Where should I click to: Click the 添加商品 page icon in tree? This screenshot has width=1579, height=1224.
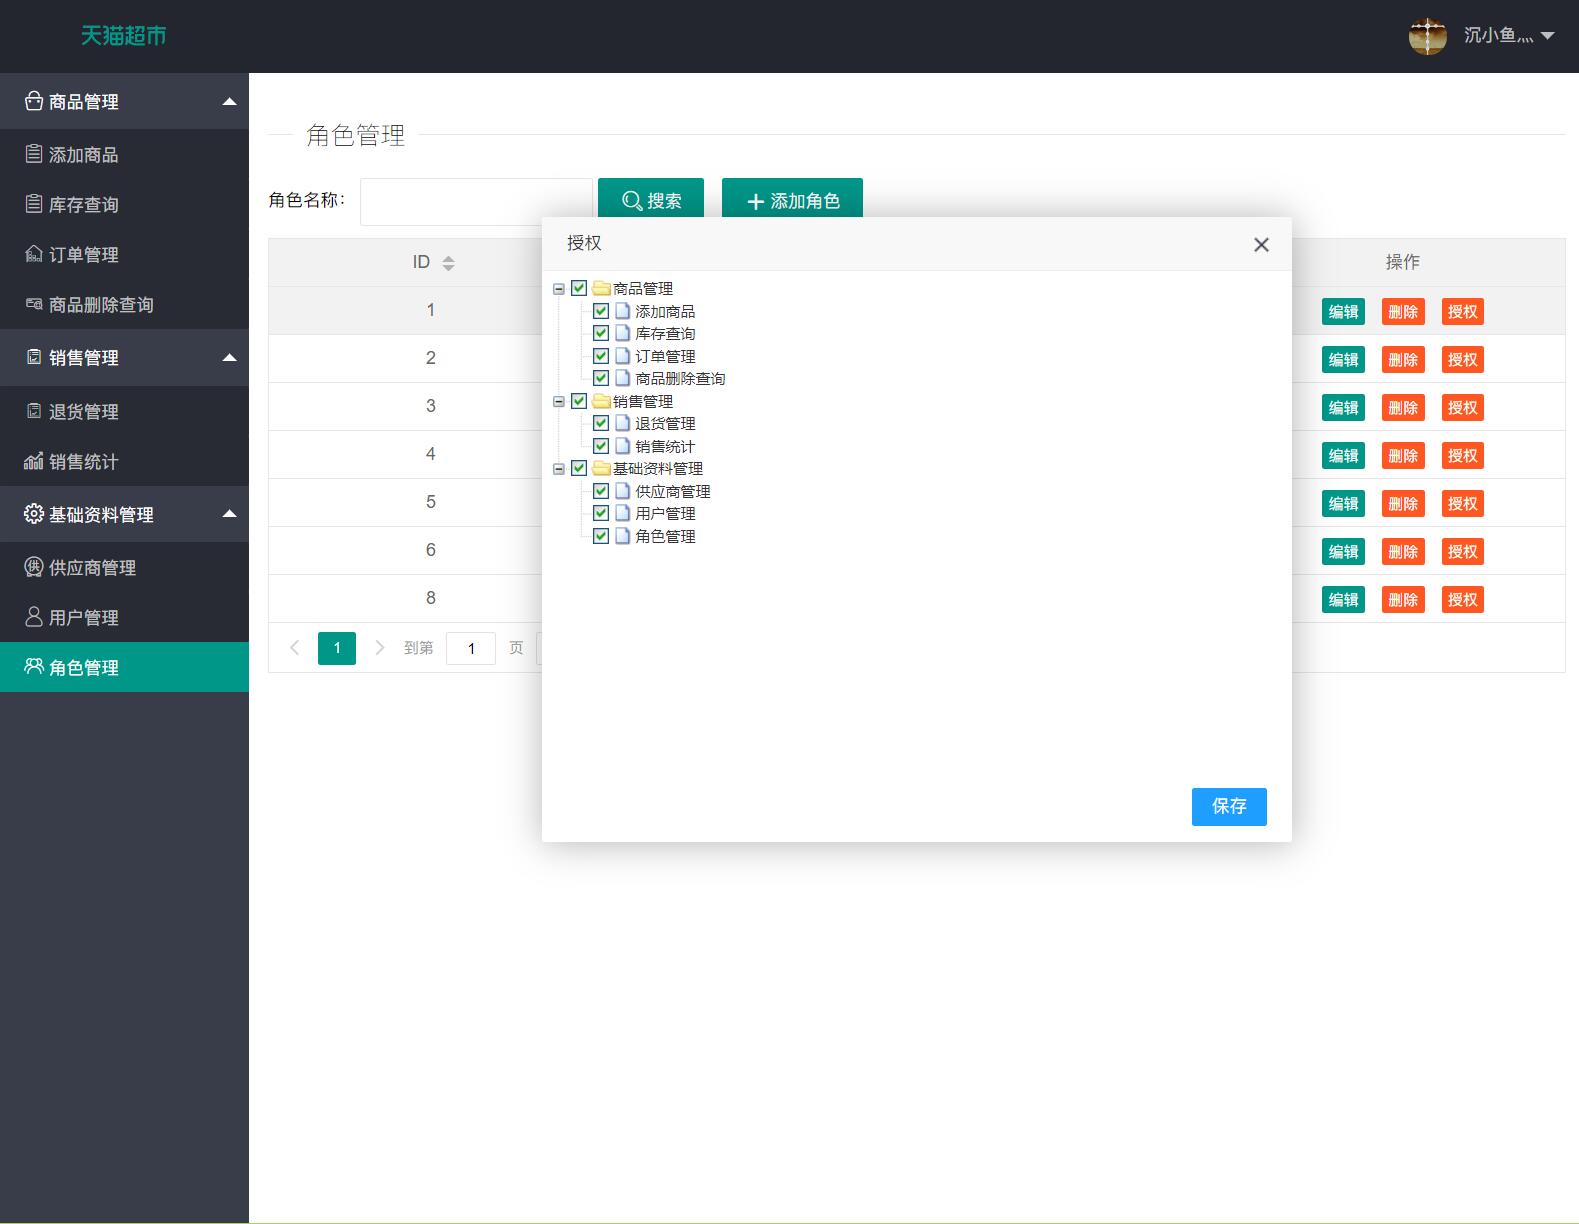coord(623,311)
